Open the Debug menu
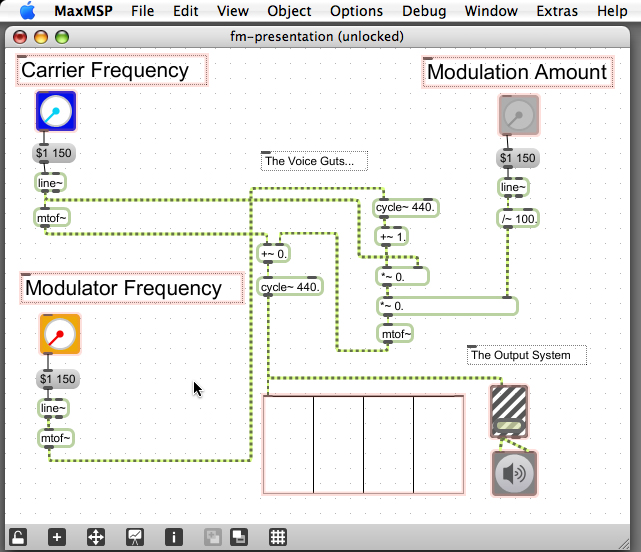Viewport: 641px width, 552px height. pyautogui.click(x=424, y=11)
